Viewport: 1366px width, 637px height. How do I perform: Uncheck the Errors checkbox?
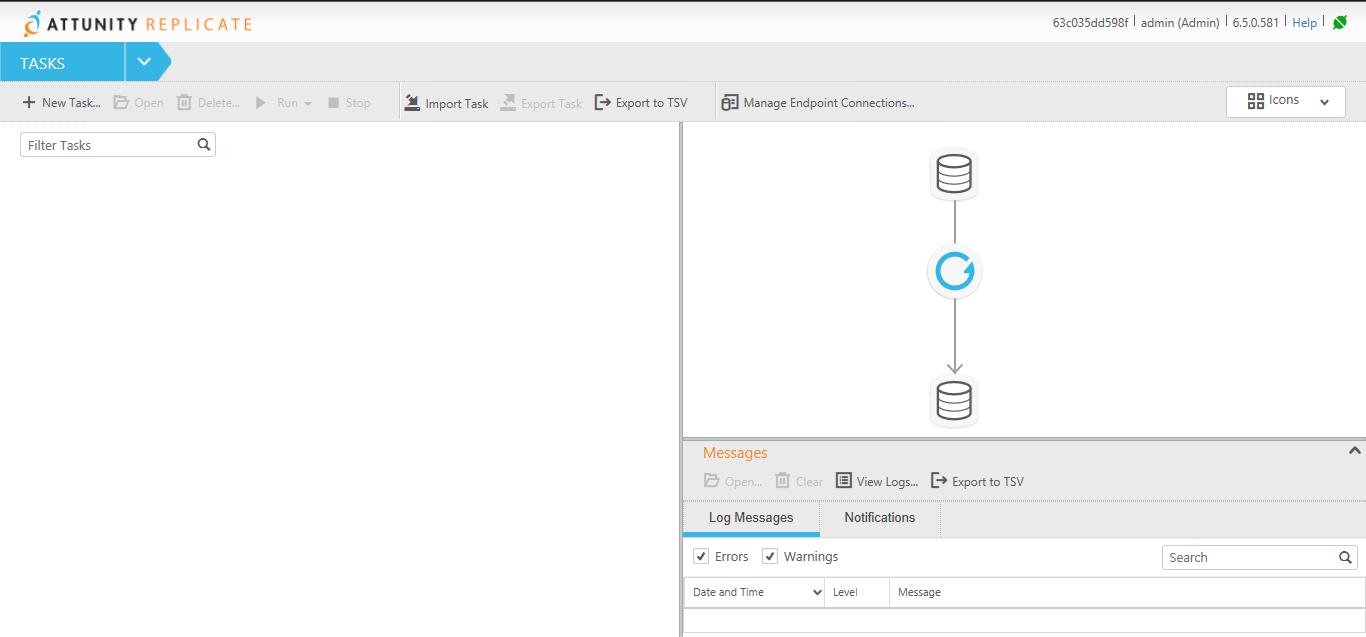701,555
